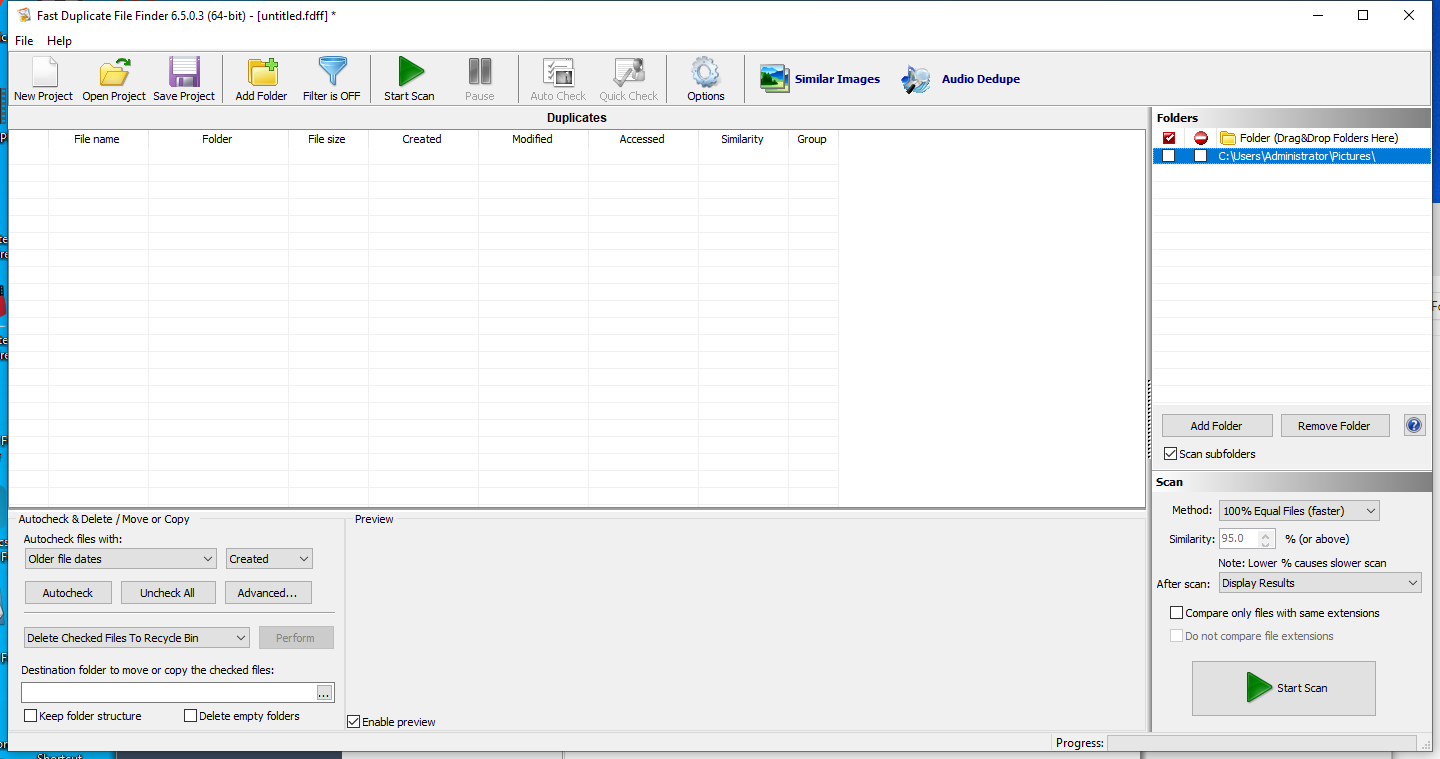This screenshot has width=1440, height=759.
Task: Increase Similarity value with up arrow
Action: (x=1266, y=534)
